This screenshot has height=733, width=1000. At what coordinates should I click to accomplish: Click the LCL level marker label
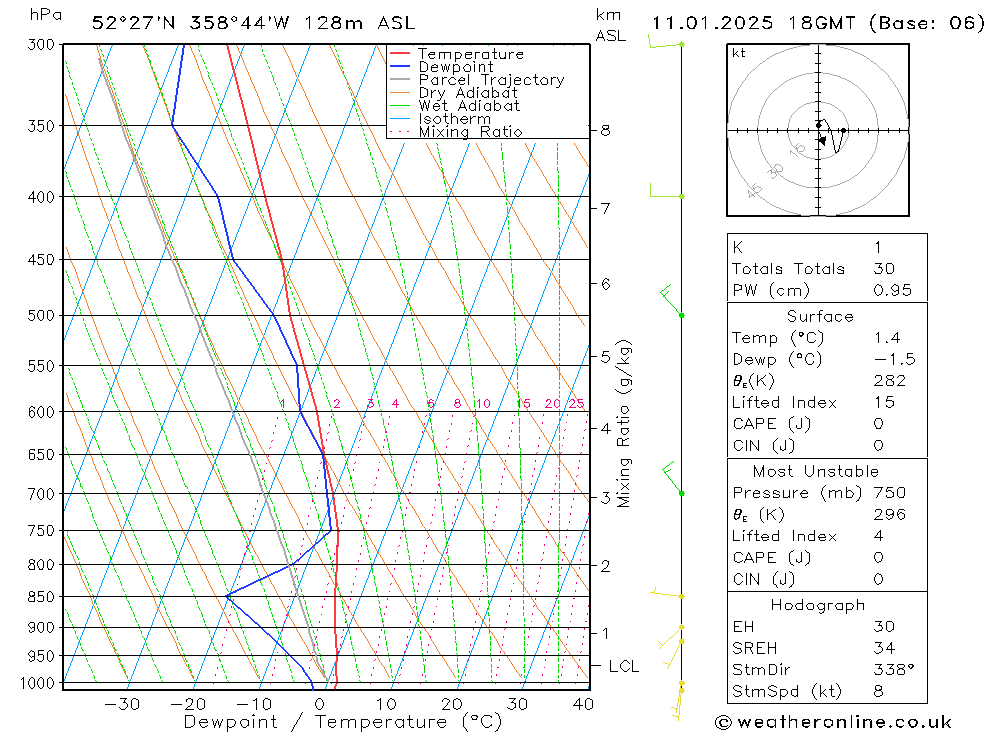(623, 666)
